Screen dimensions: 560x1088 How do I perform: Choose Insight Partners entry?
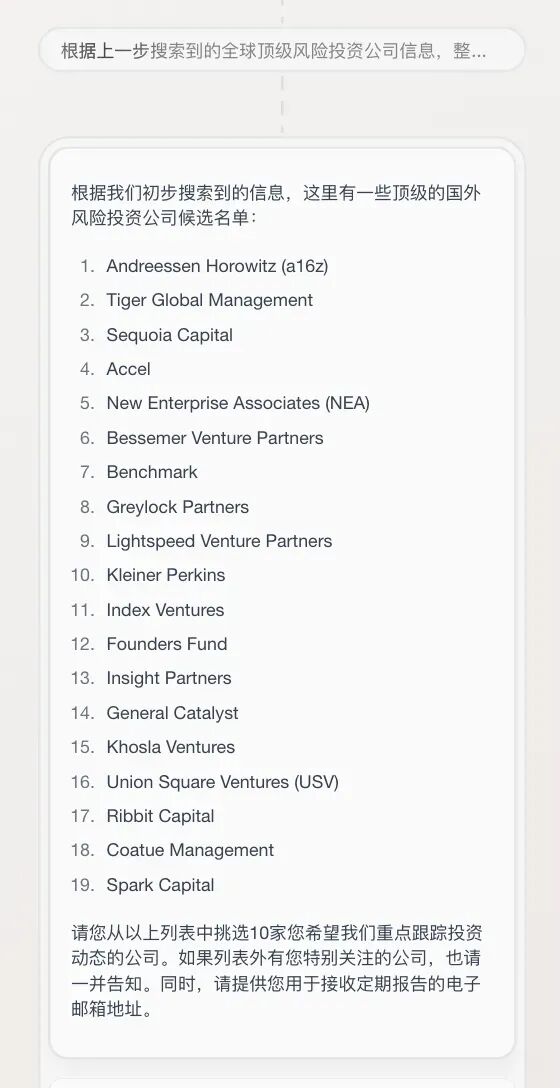[x=169, y=678]
